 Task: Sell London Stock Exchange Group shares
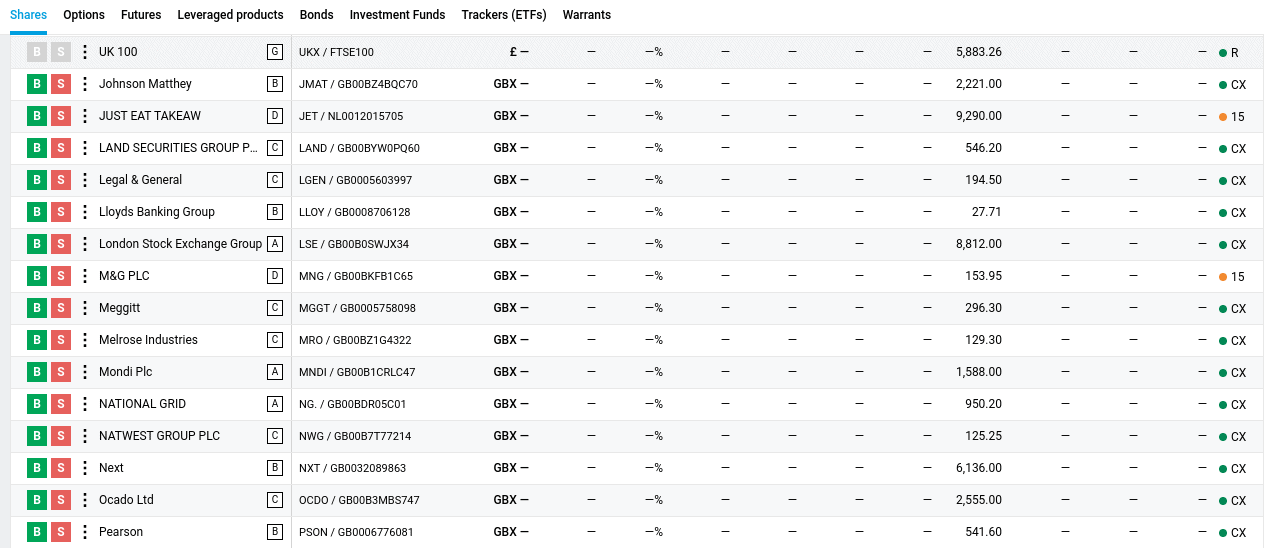61,244
